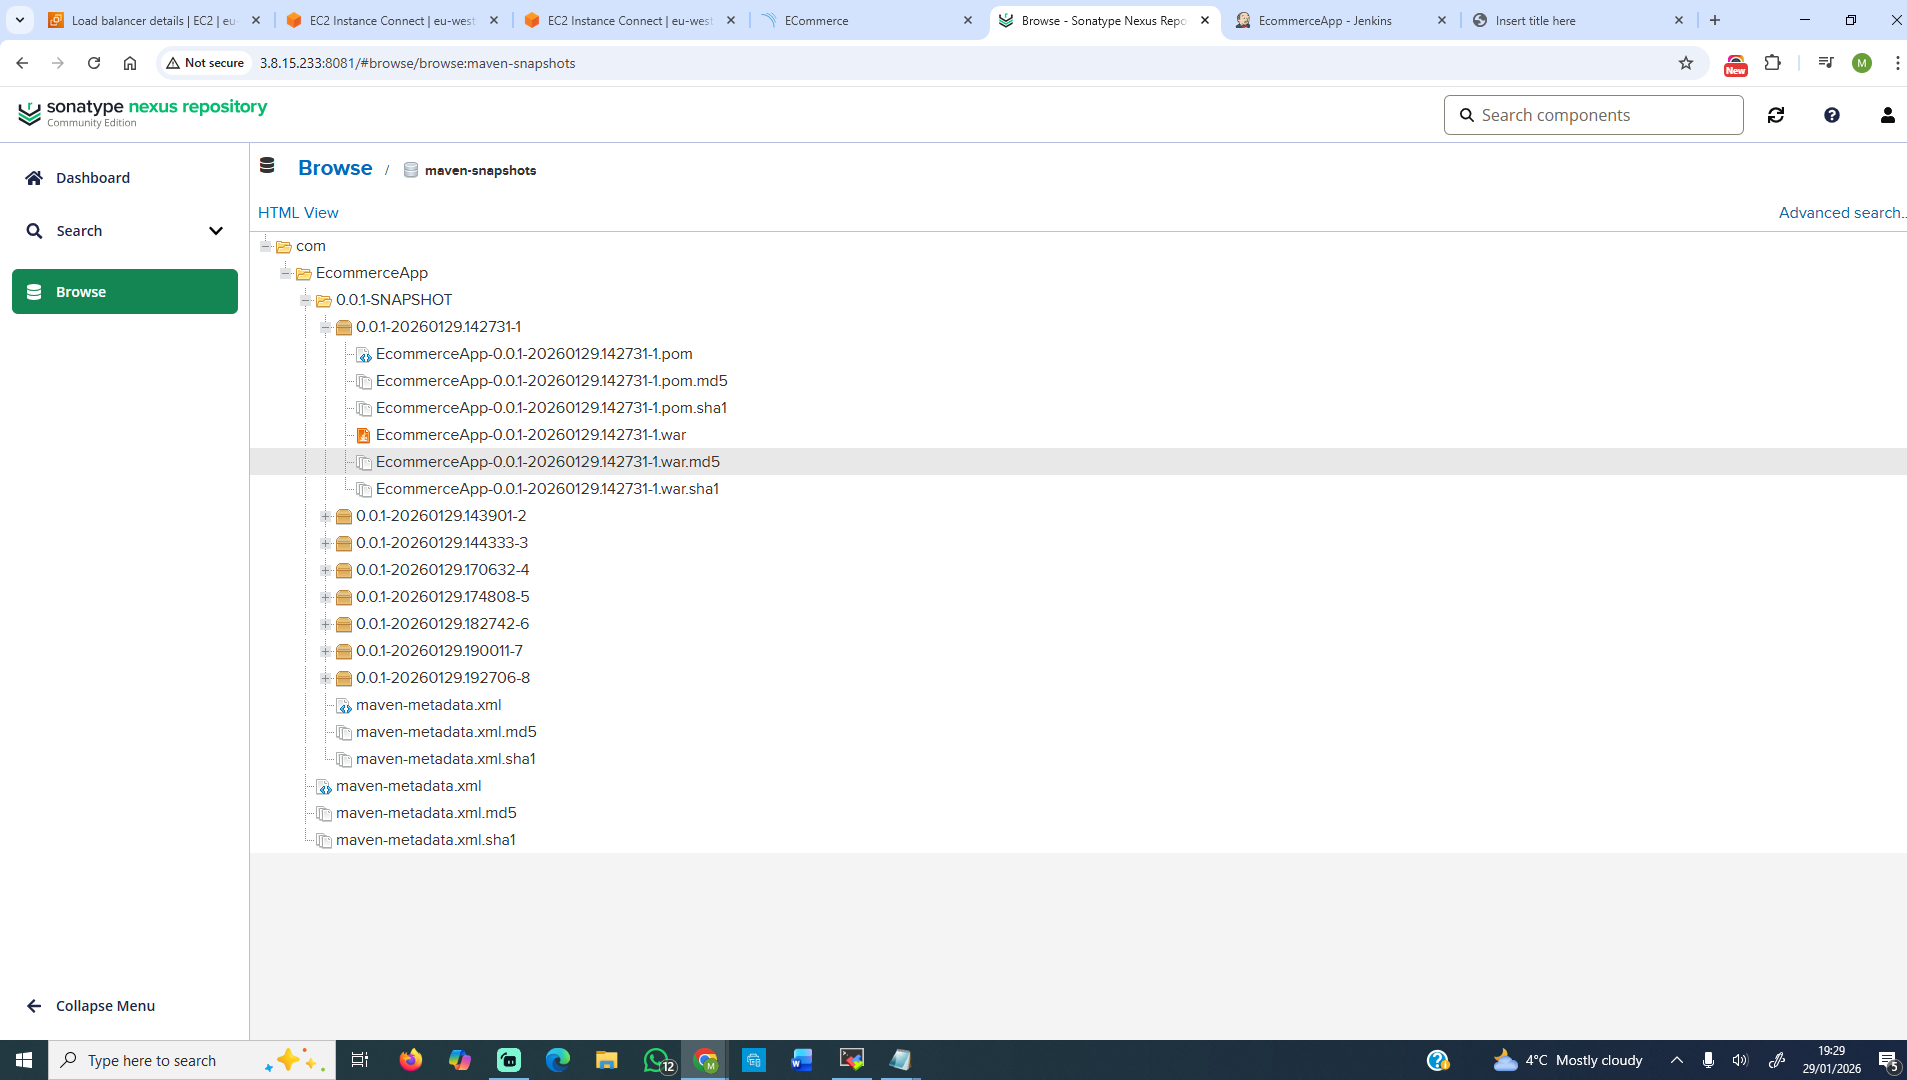Expand the 0.0.1-20260129.174808-5 node

click(326, 597)
